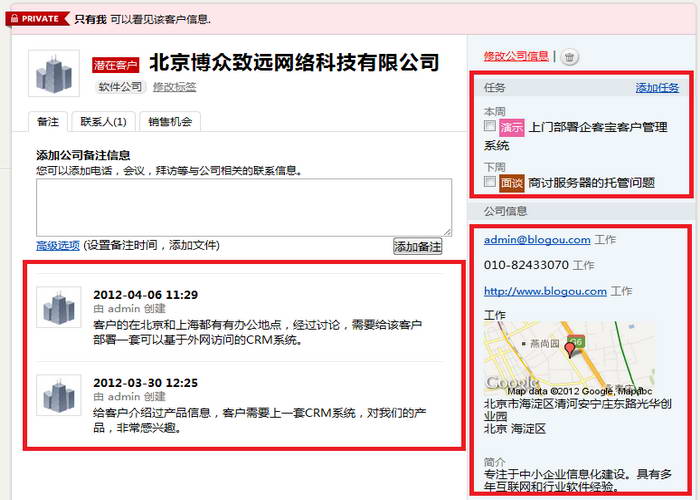Viewport: 700px width, 500px height.
Task: Click the 2012-03-30 12:25 note timestamp
Action: pos(146,383)
